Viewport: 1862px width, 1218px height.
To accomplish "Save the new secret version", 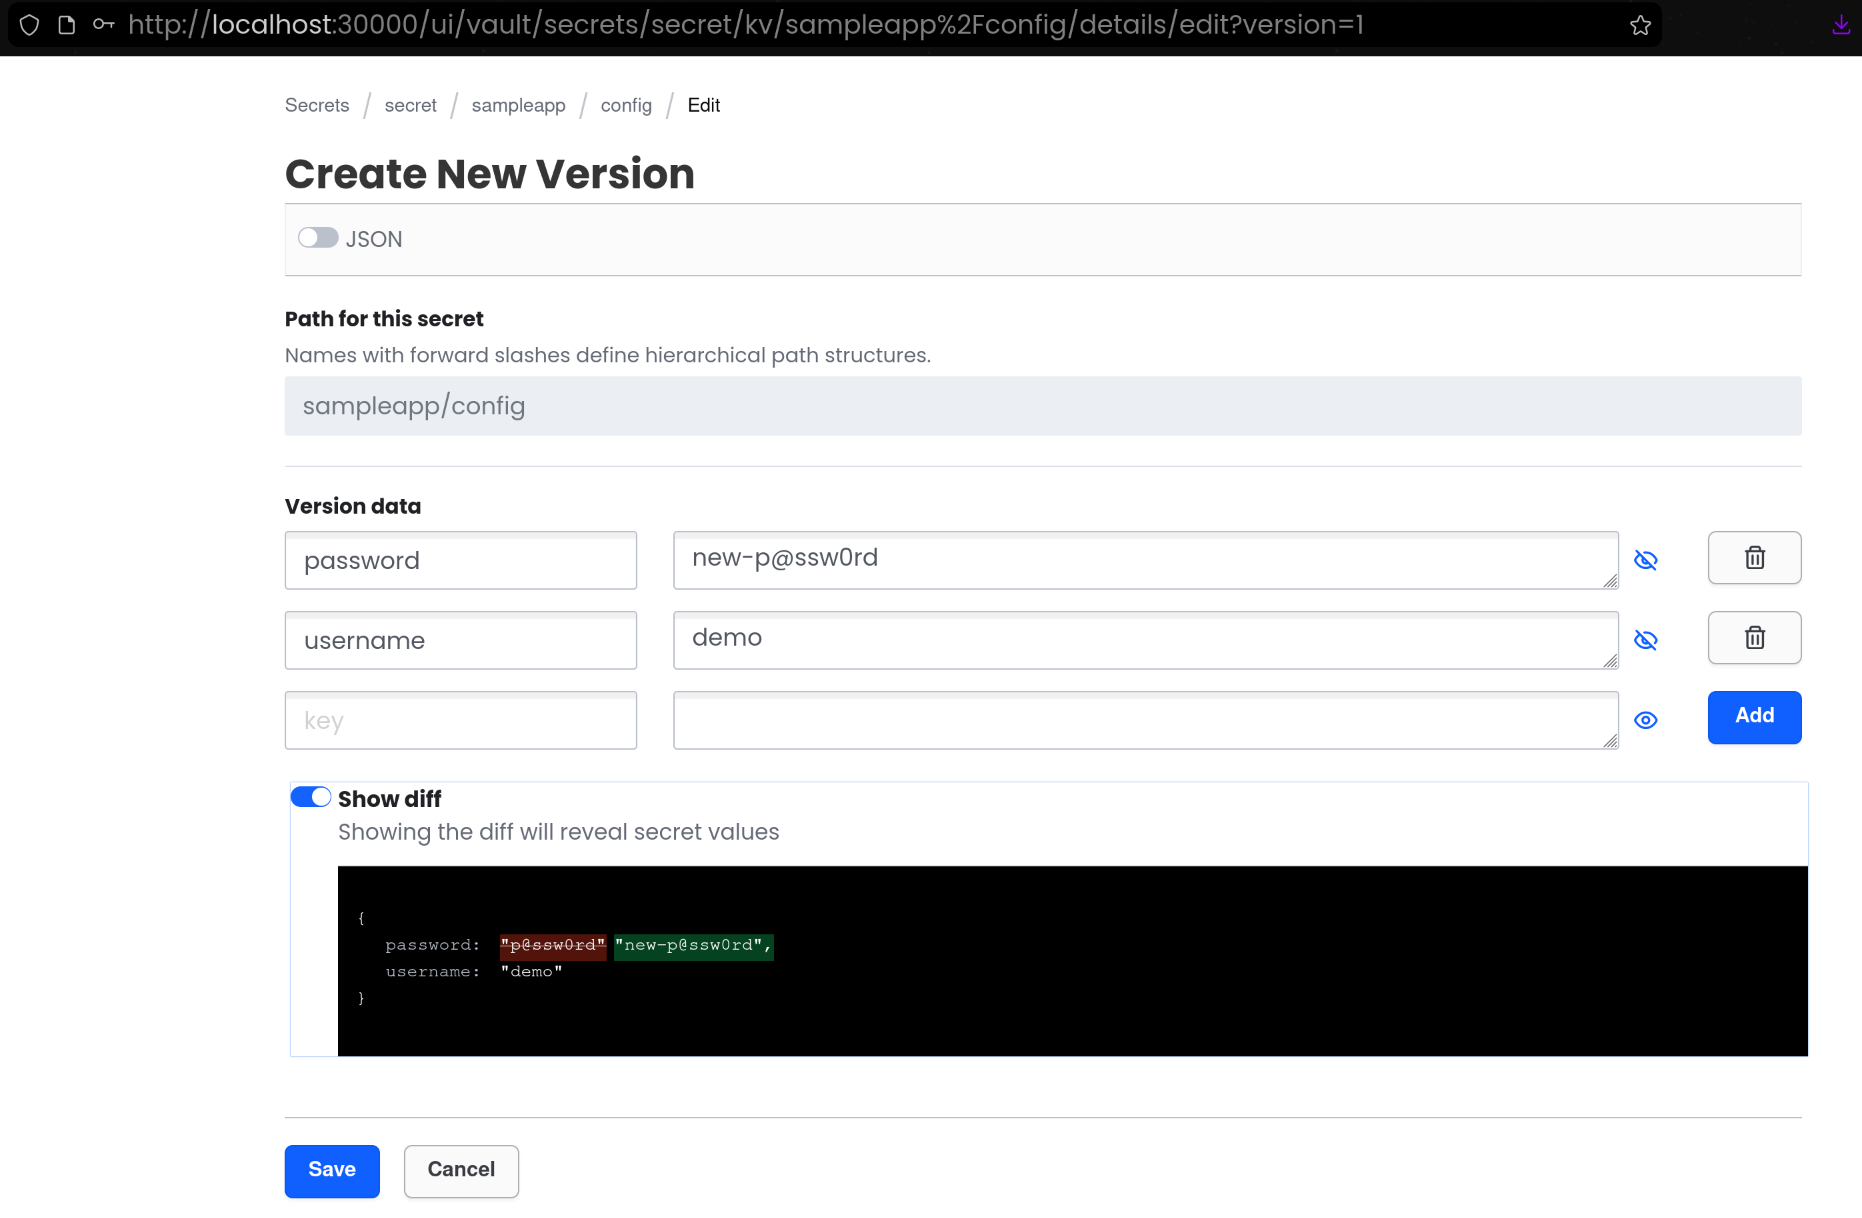I will 332,1171.
